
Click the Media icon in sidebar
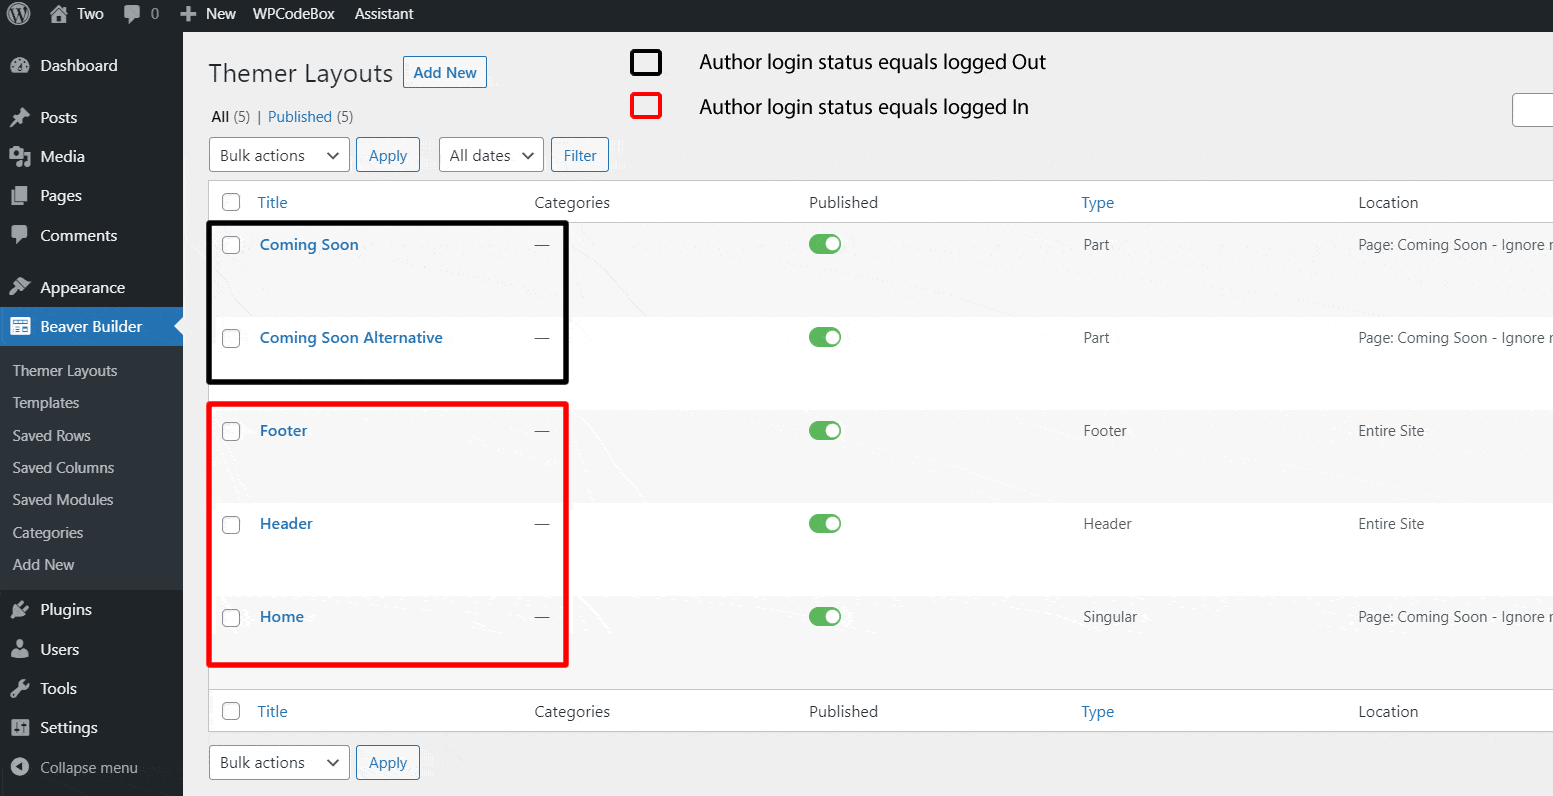coord(20,157)
